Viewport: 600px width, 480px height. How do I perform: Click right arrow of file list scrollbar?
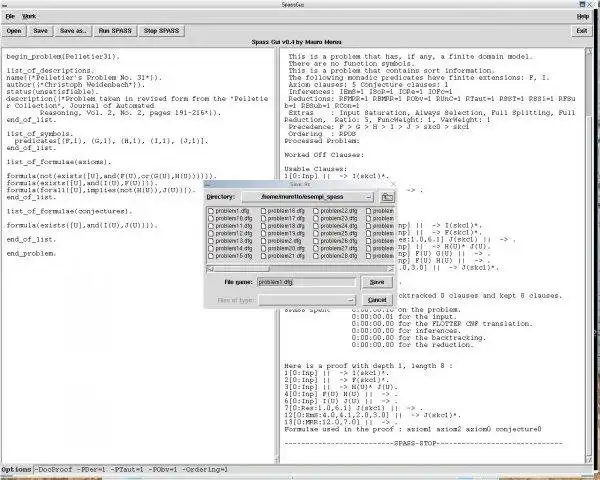click(390, 269)
